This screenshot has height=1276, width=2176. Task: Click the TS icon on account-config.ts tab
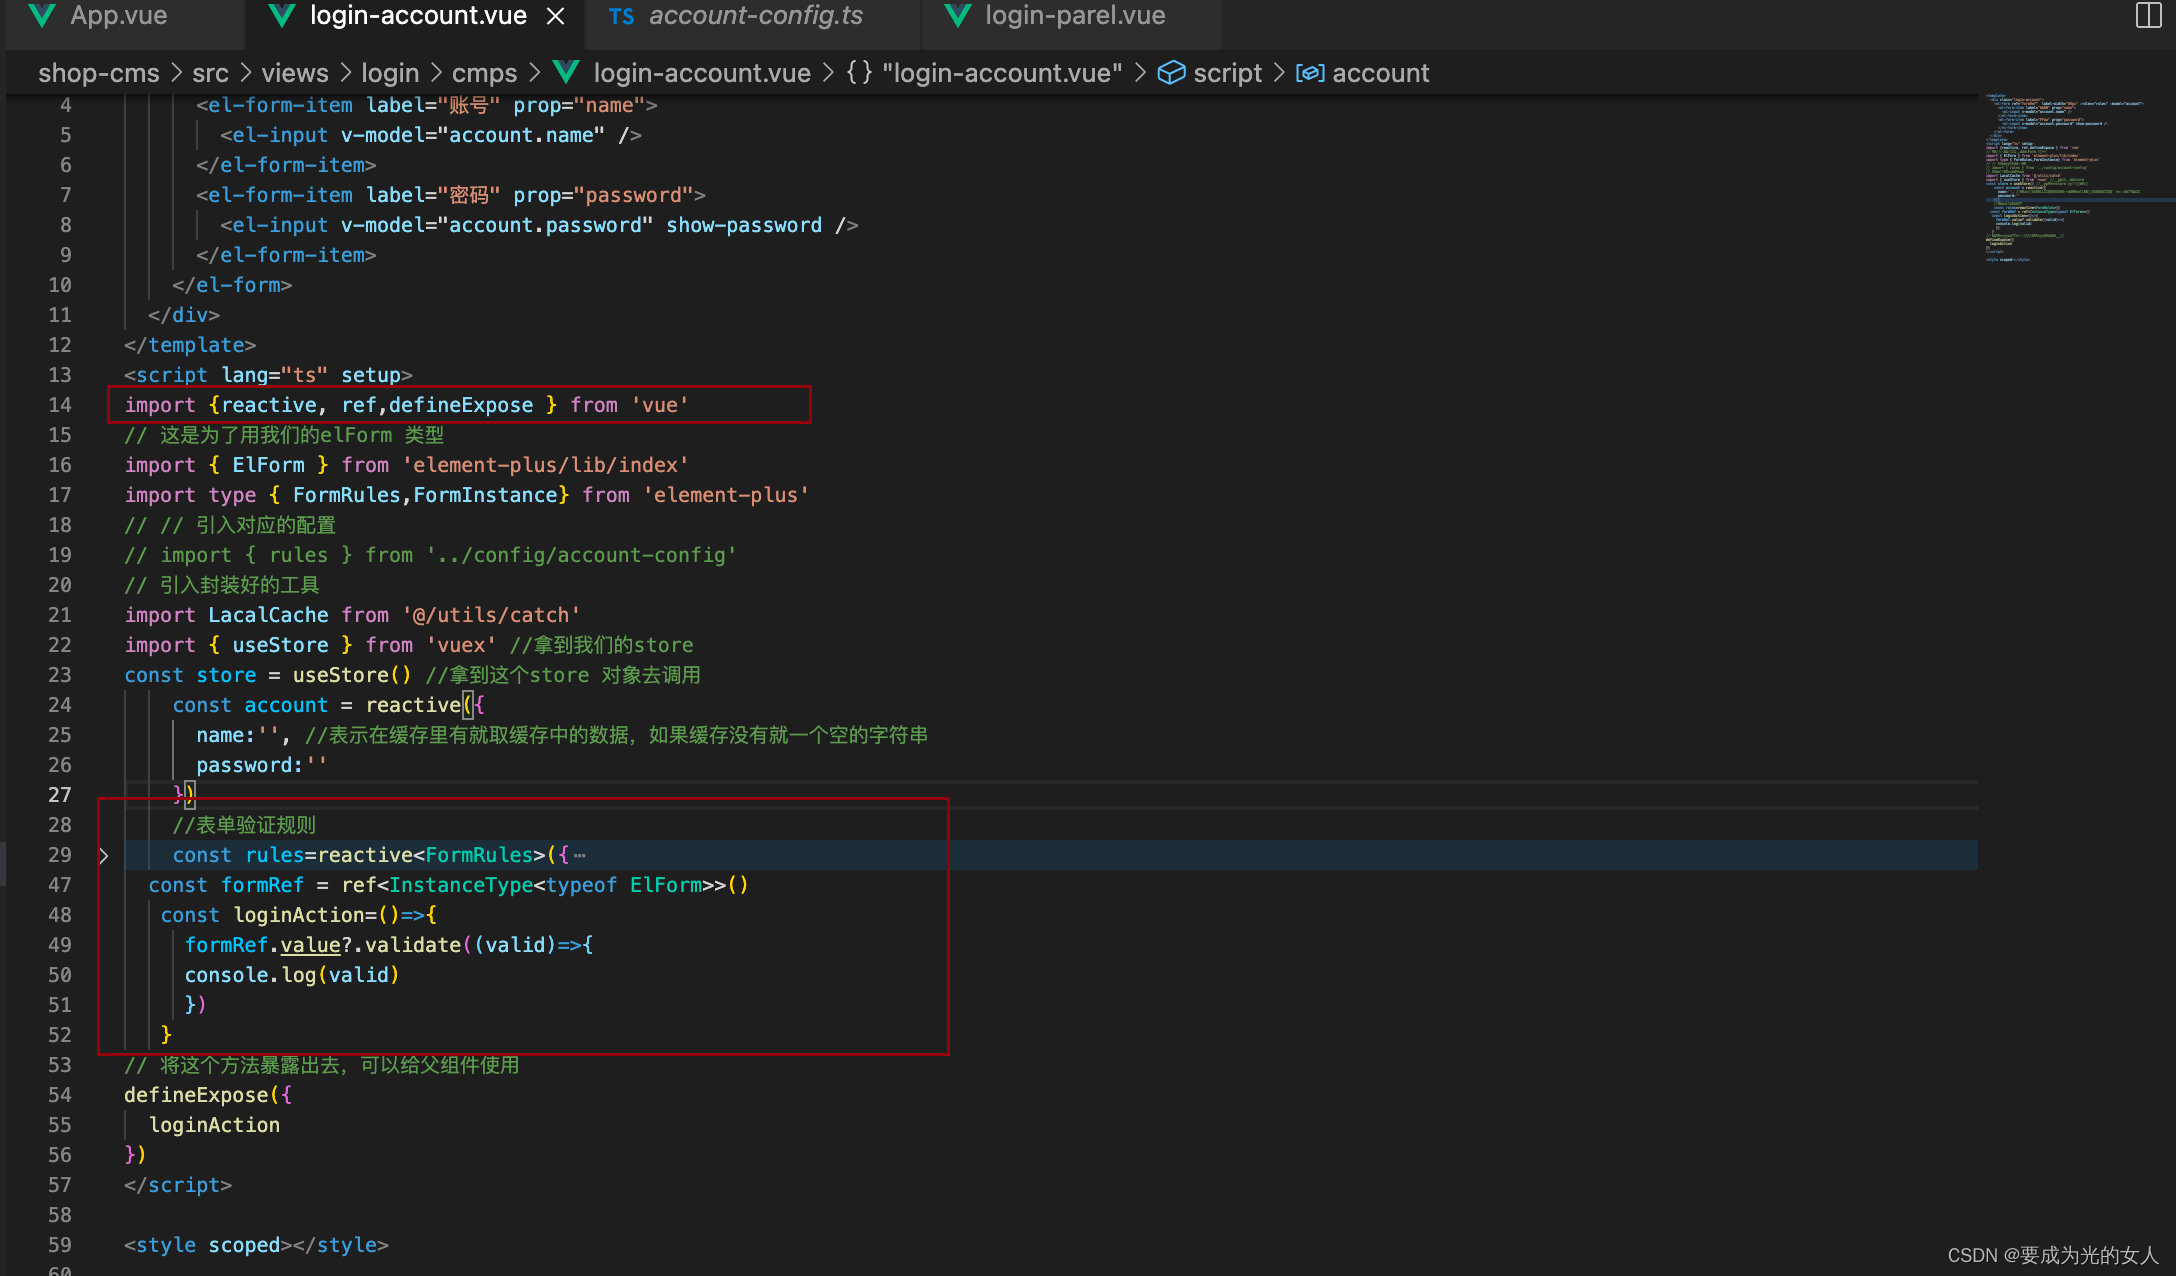621,16
